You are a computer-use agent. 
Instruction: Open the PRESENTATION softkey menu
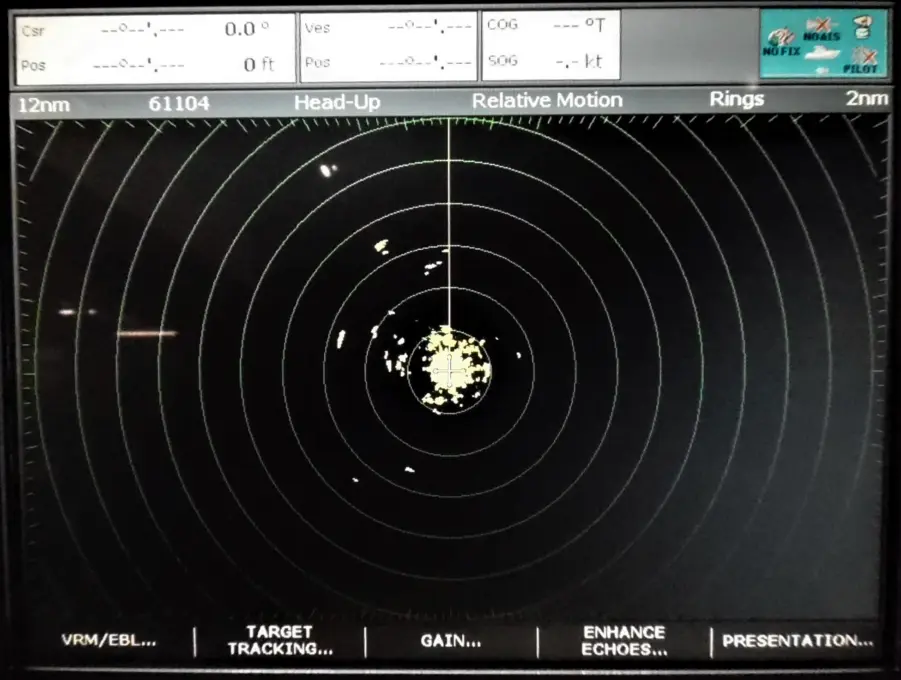[x=798, y=640]
